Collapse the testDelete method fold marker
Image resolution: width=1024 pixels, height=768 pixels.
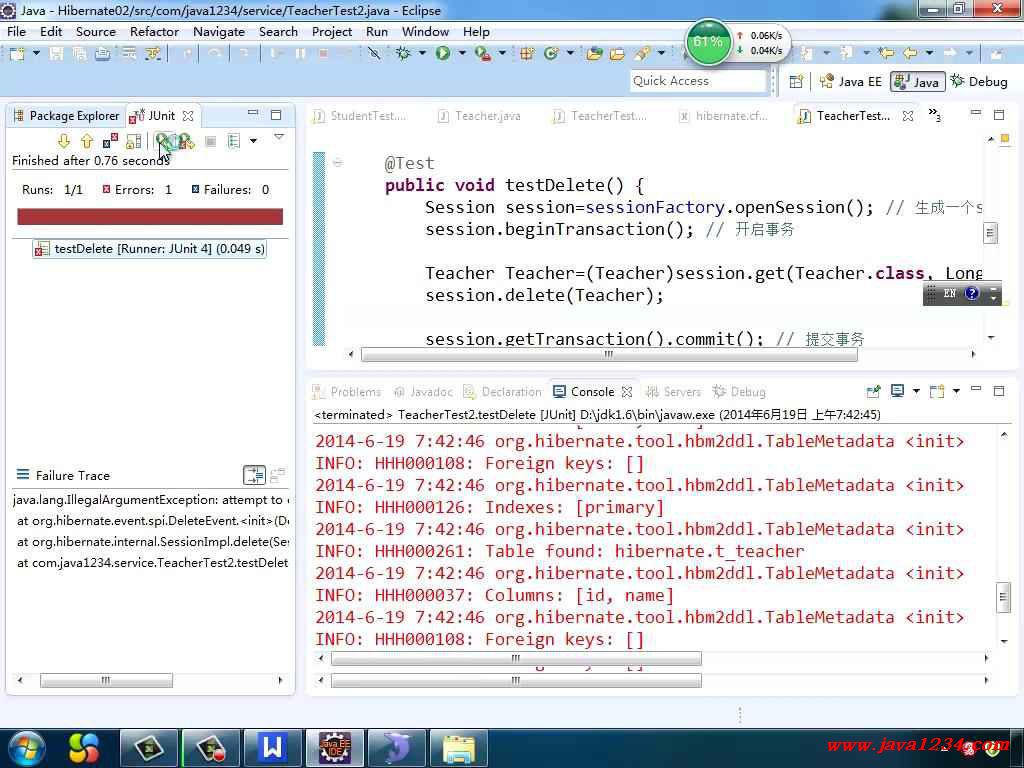(x=338, y=163)
